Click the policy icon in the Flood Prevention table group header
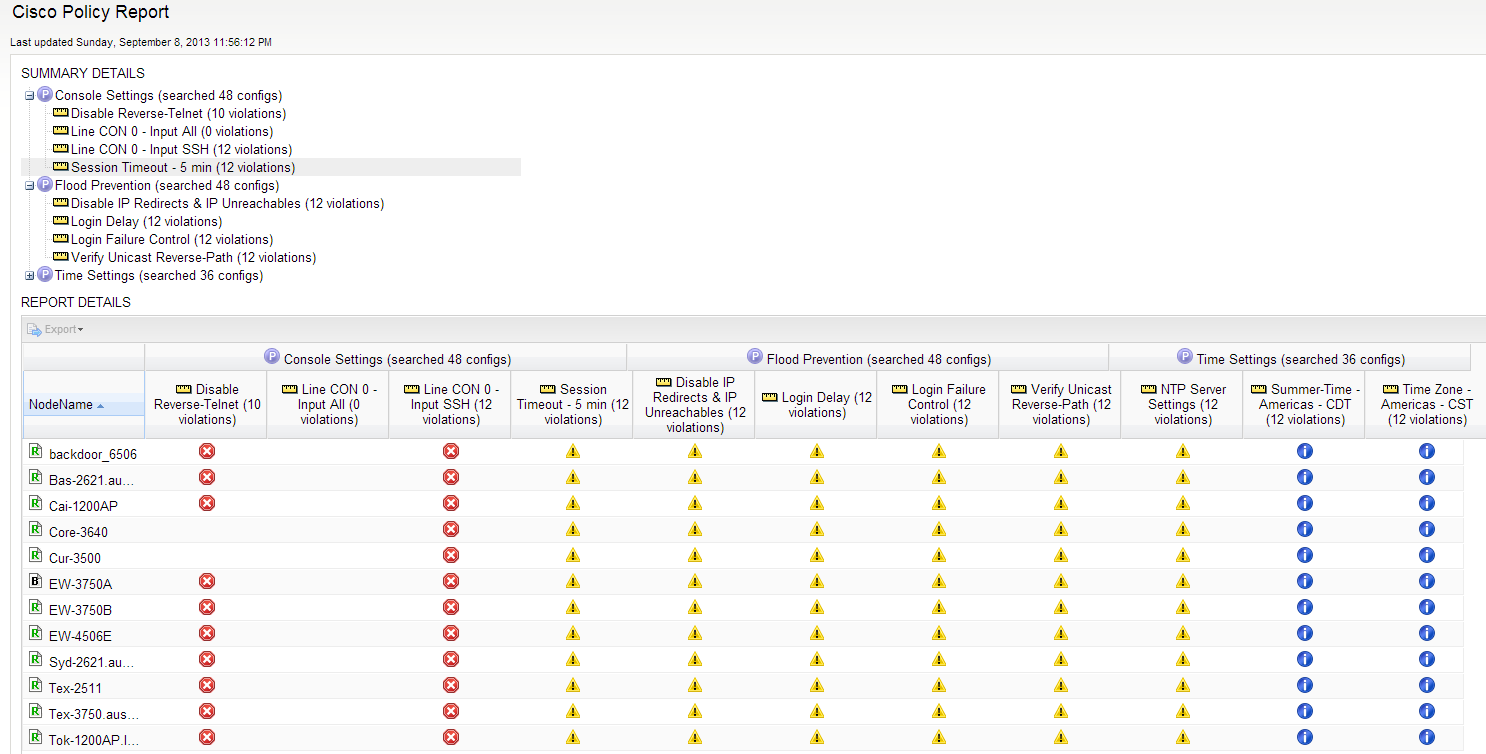The image size is (1486, 754). [756, 358]
